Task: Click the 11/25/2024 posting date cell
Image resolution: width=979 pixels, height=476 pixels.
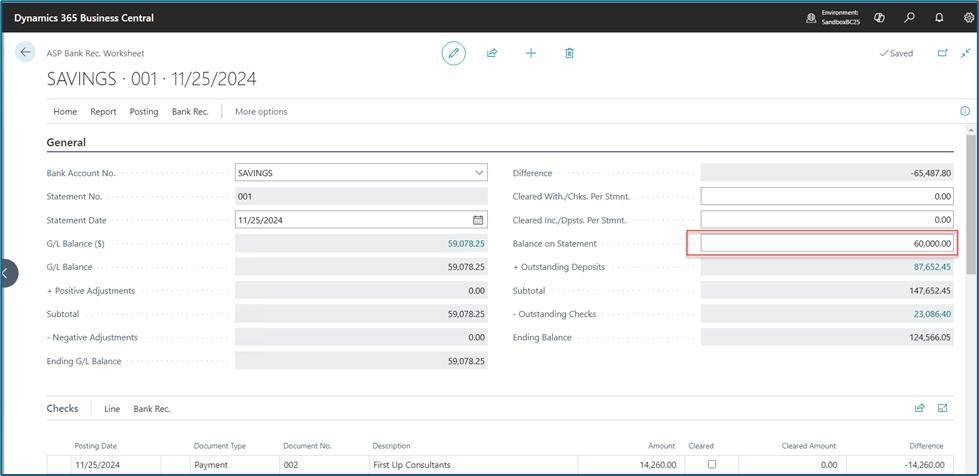Action: click(x=116, y=465)
